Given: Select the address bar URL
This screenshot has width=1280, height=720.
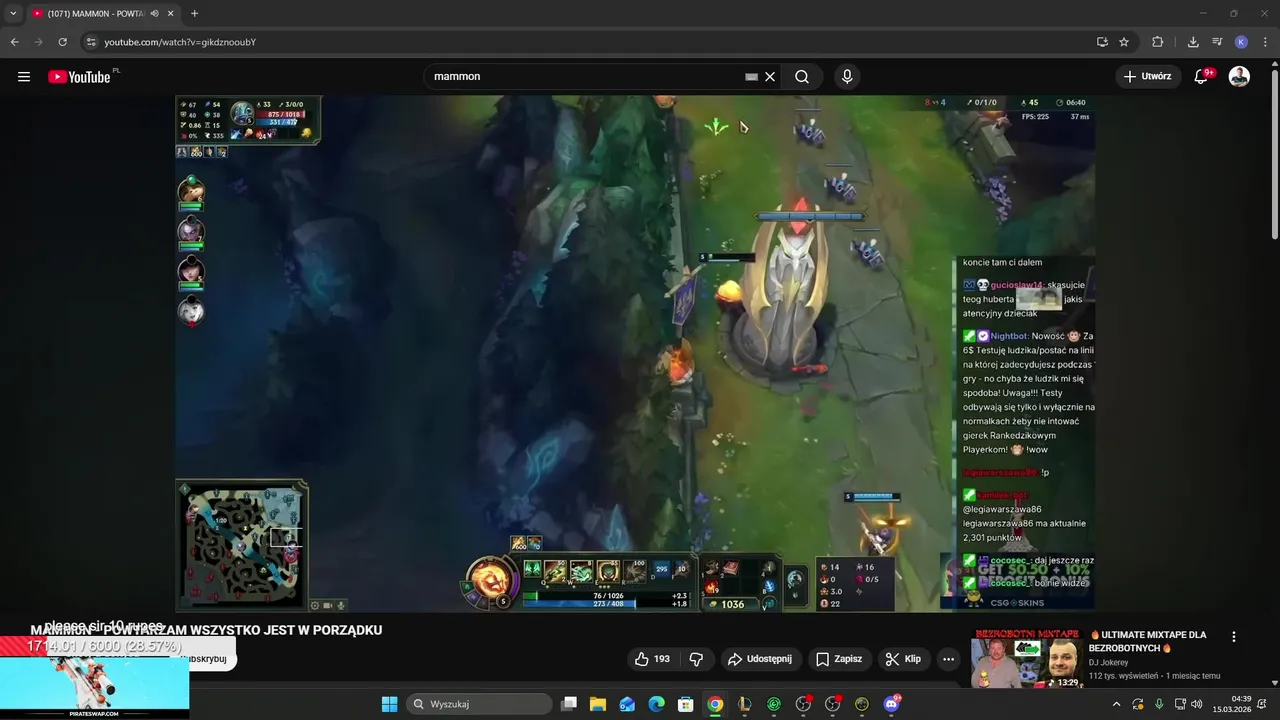Looking at the screenshot, I should [x=180, y=42].
